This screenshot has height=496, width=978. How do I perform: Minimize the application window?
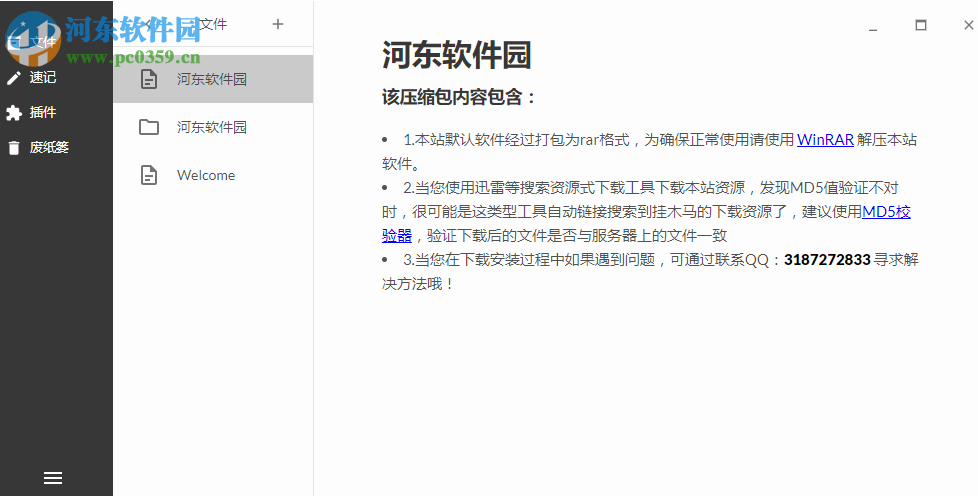pyautogui.click(x=873, y=29)
